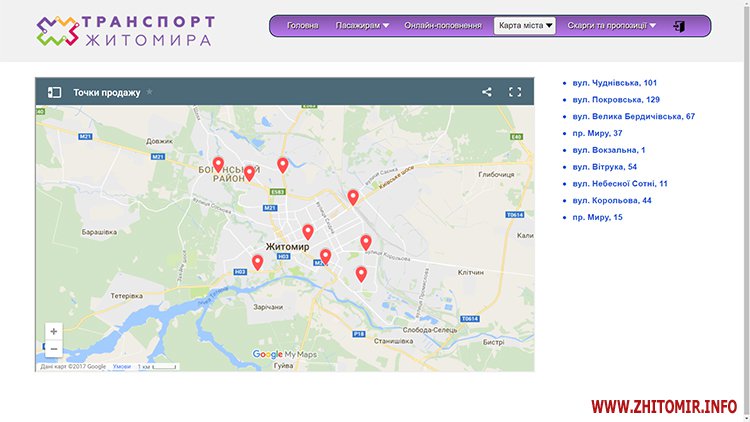Expand the Карта міста dropdown menu
Image resolution: width=750 pixels, height=422 pixels.
pyautogui.click(x=525, y=26)
